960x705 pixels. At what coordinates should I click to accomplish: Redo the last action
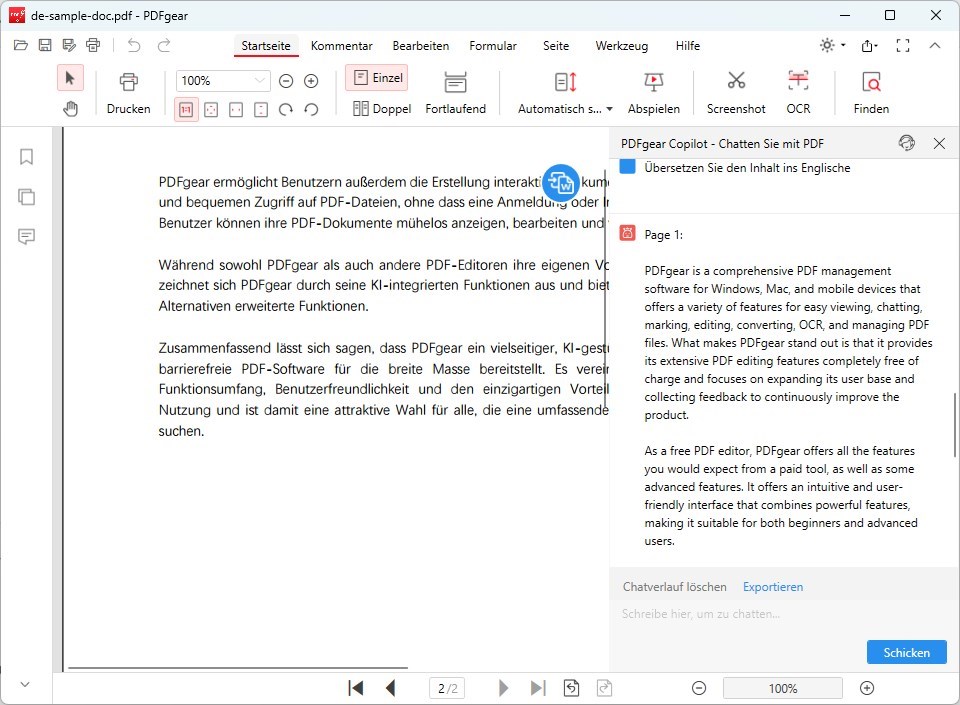[x=164, y=45]
